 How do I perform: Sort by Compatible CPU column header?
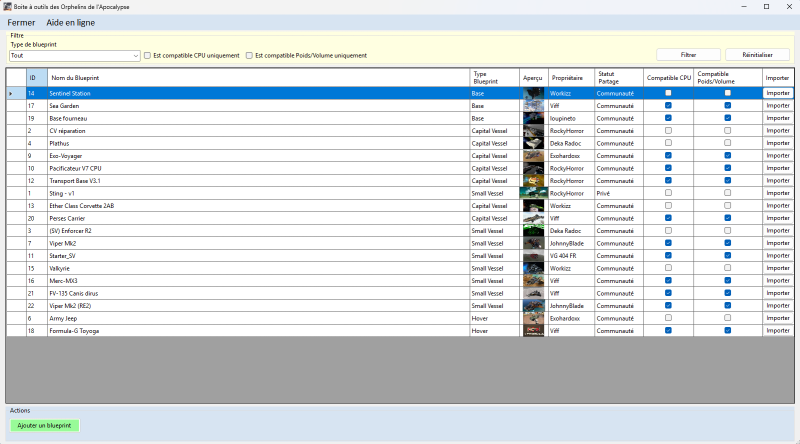pyautogui.click(x=668, y=78)
